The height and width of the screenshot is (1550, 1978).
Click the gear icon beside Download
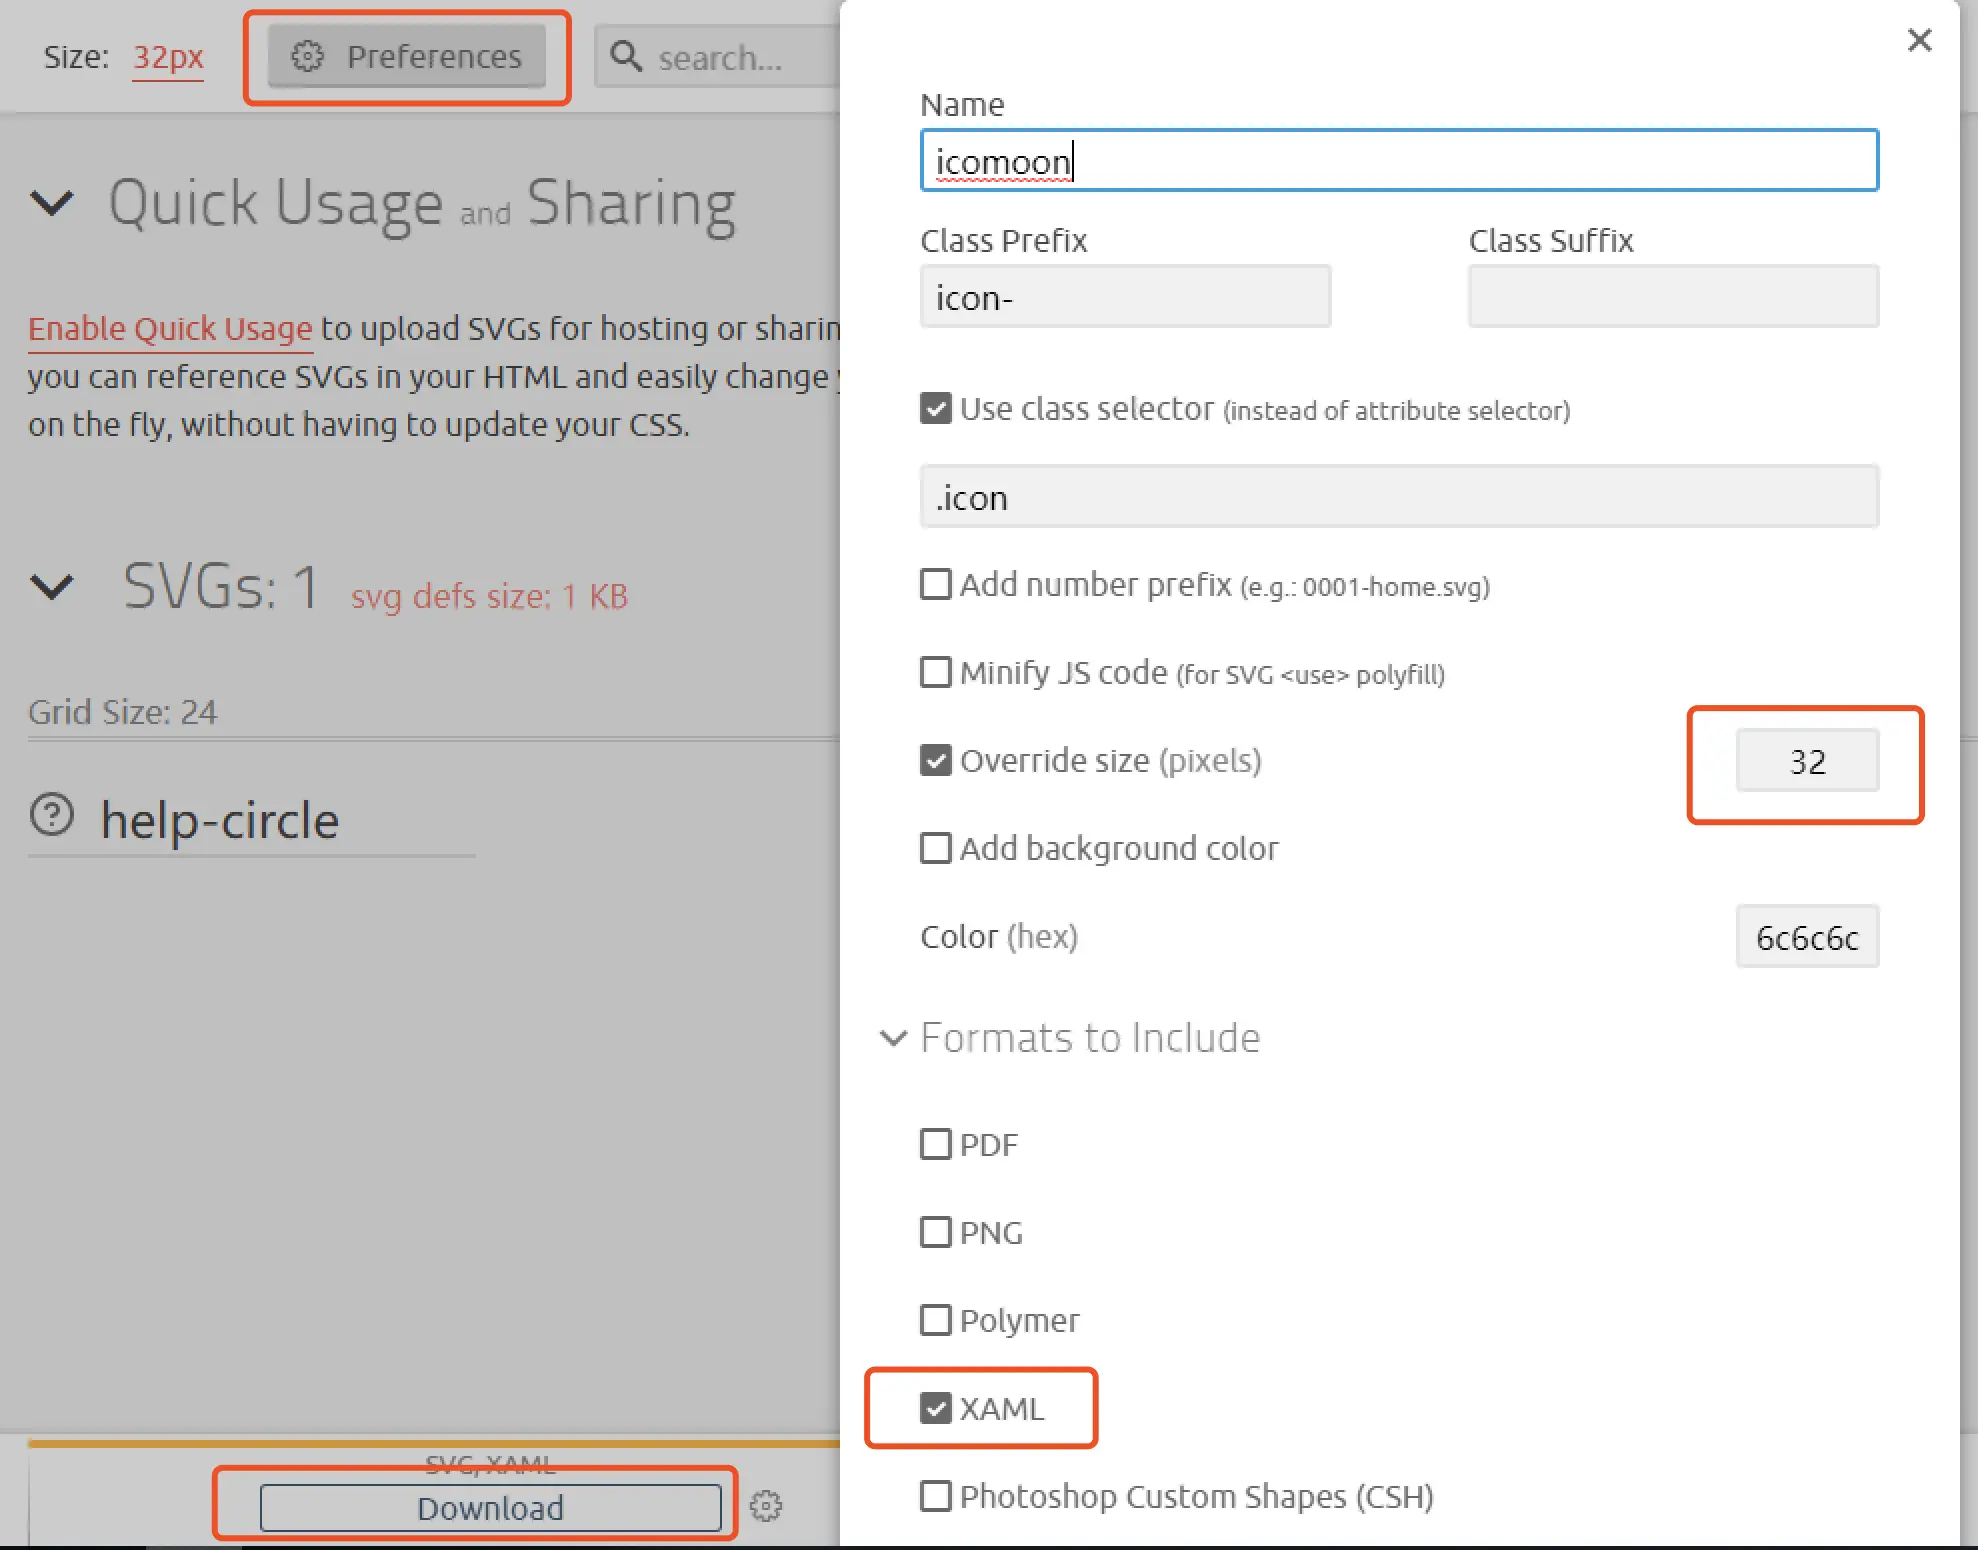click(766, 1506)
